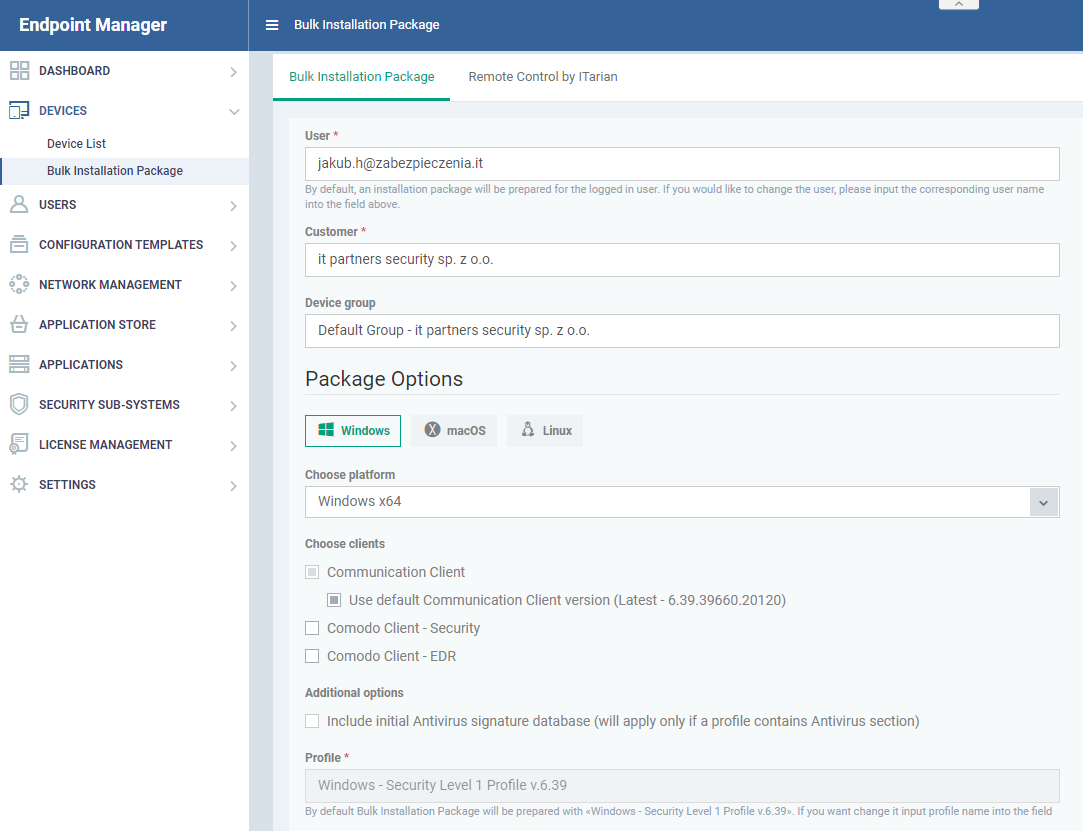Click the Devices menu label
Screen dimensions: 1083x831
[x=63, y=111]
